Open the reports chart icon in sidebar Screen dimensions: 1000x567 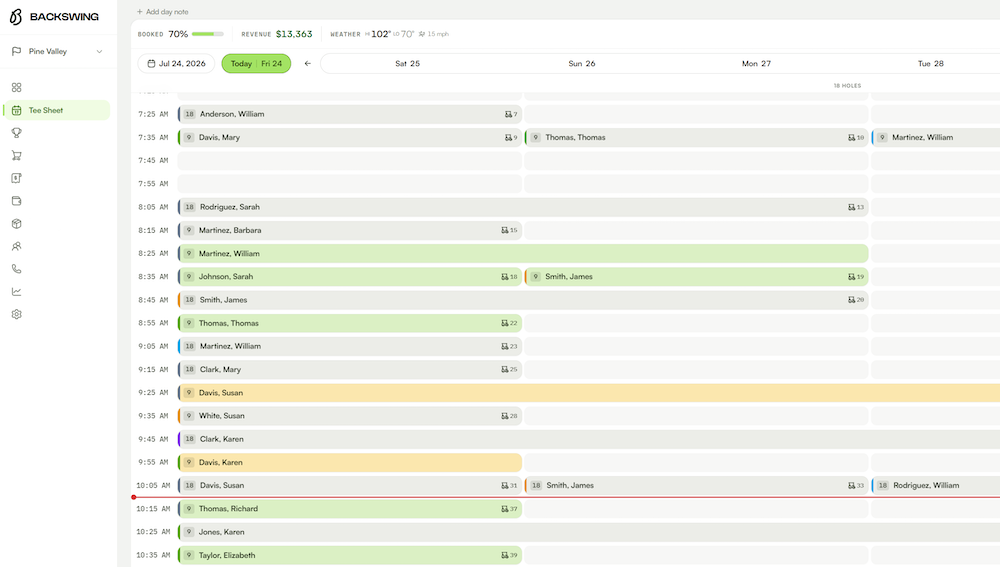tap(17, 291)
